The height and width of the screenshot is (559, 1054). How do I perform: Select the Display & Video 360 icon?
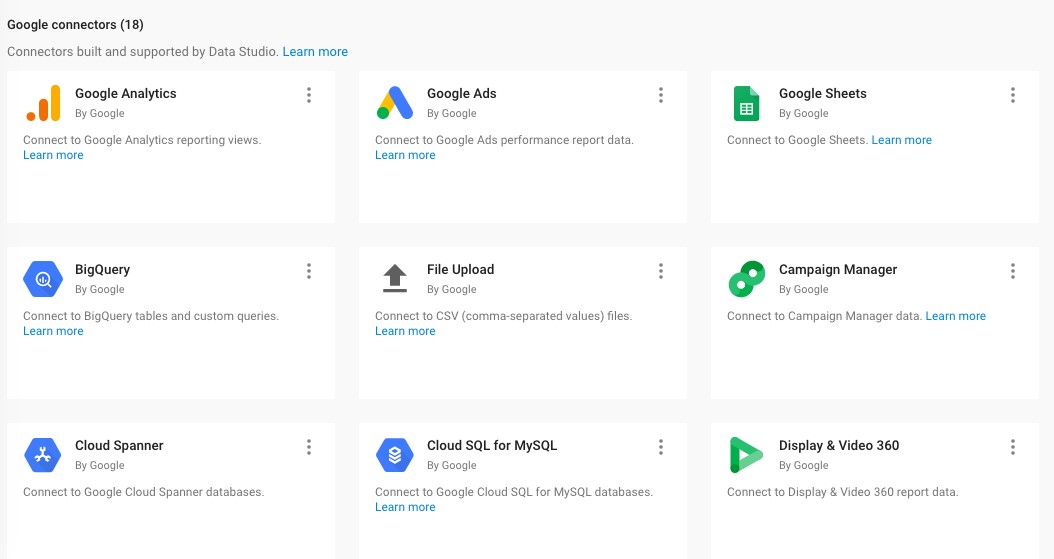(746, 455)
